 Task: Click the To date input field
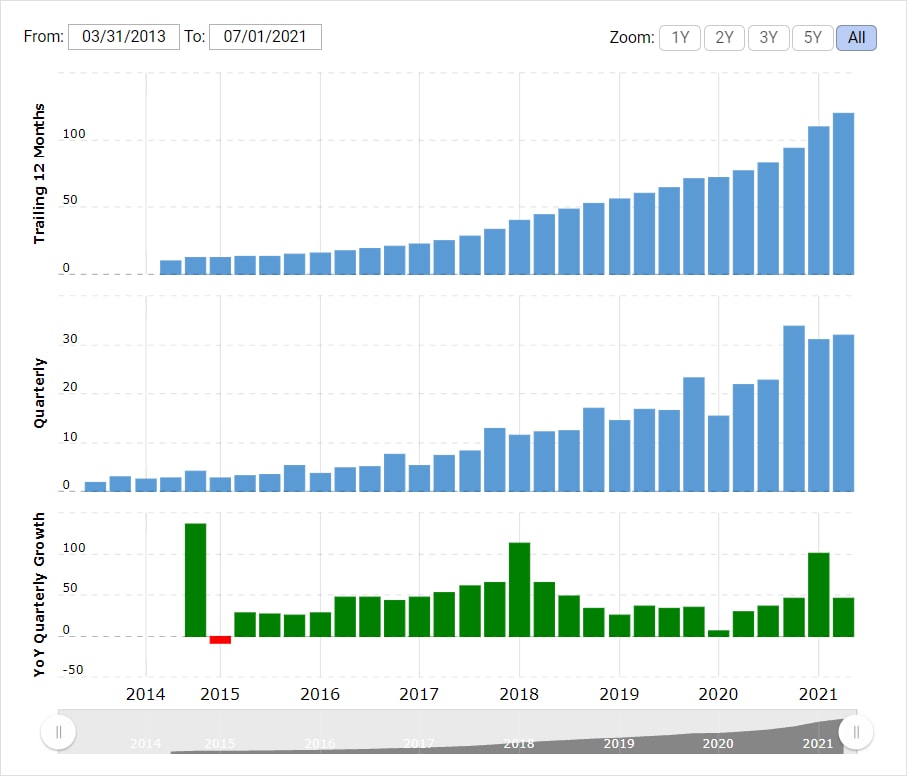265,38
